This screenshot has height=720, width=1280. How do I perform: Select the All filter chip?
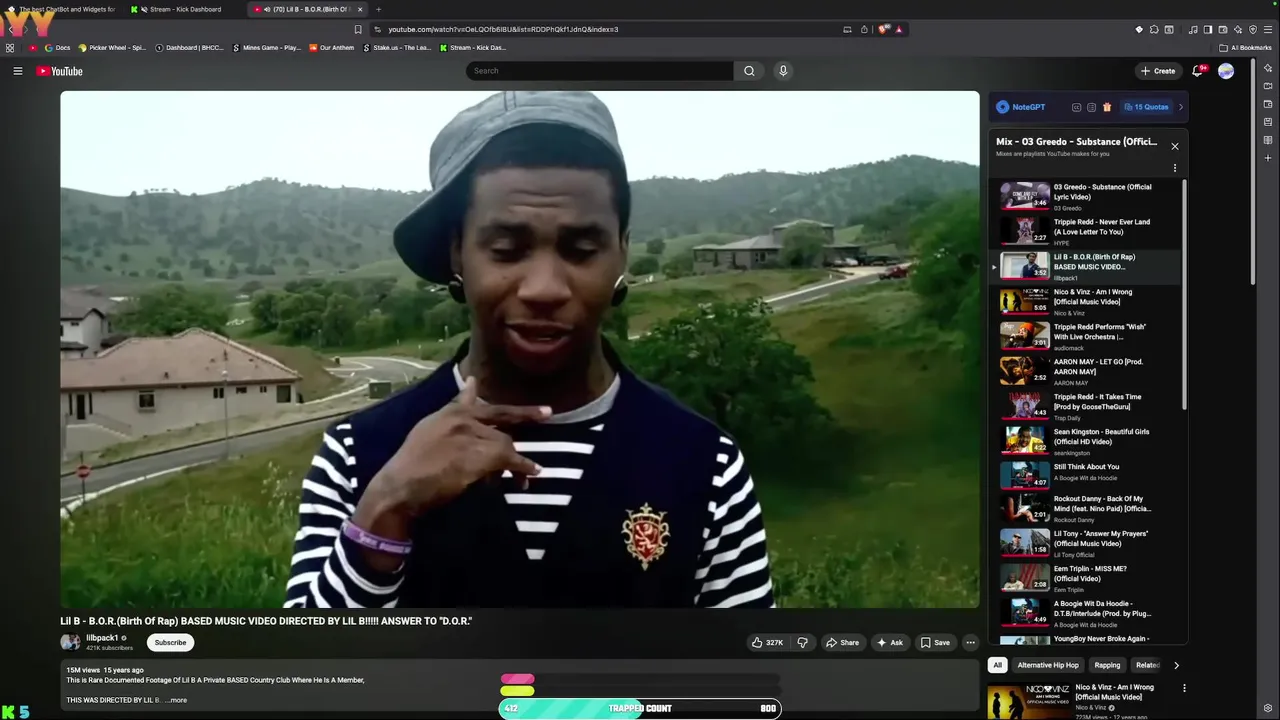point(997,665)
